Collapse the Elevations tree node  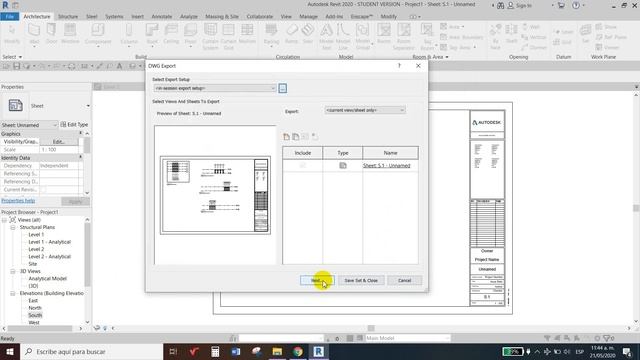13,293
